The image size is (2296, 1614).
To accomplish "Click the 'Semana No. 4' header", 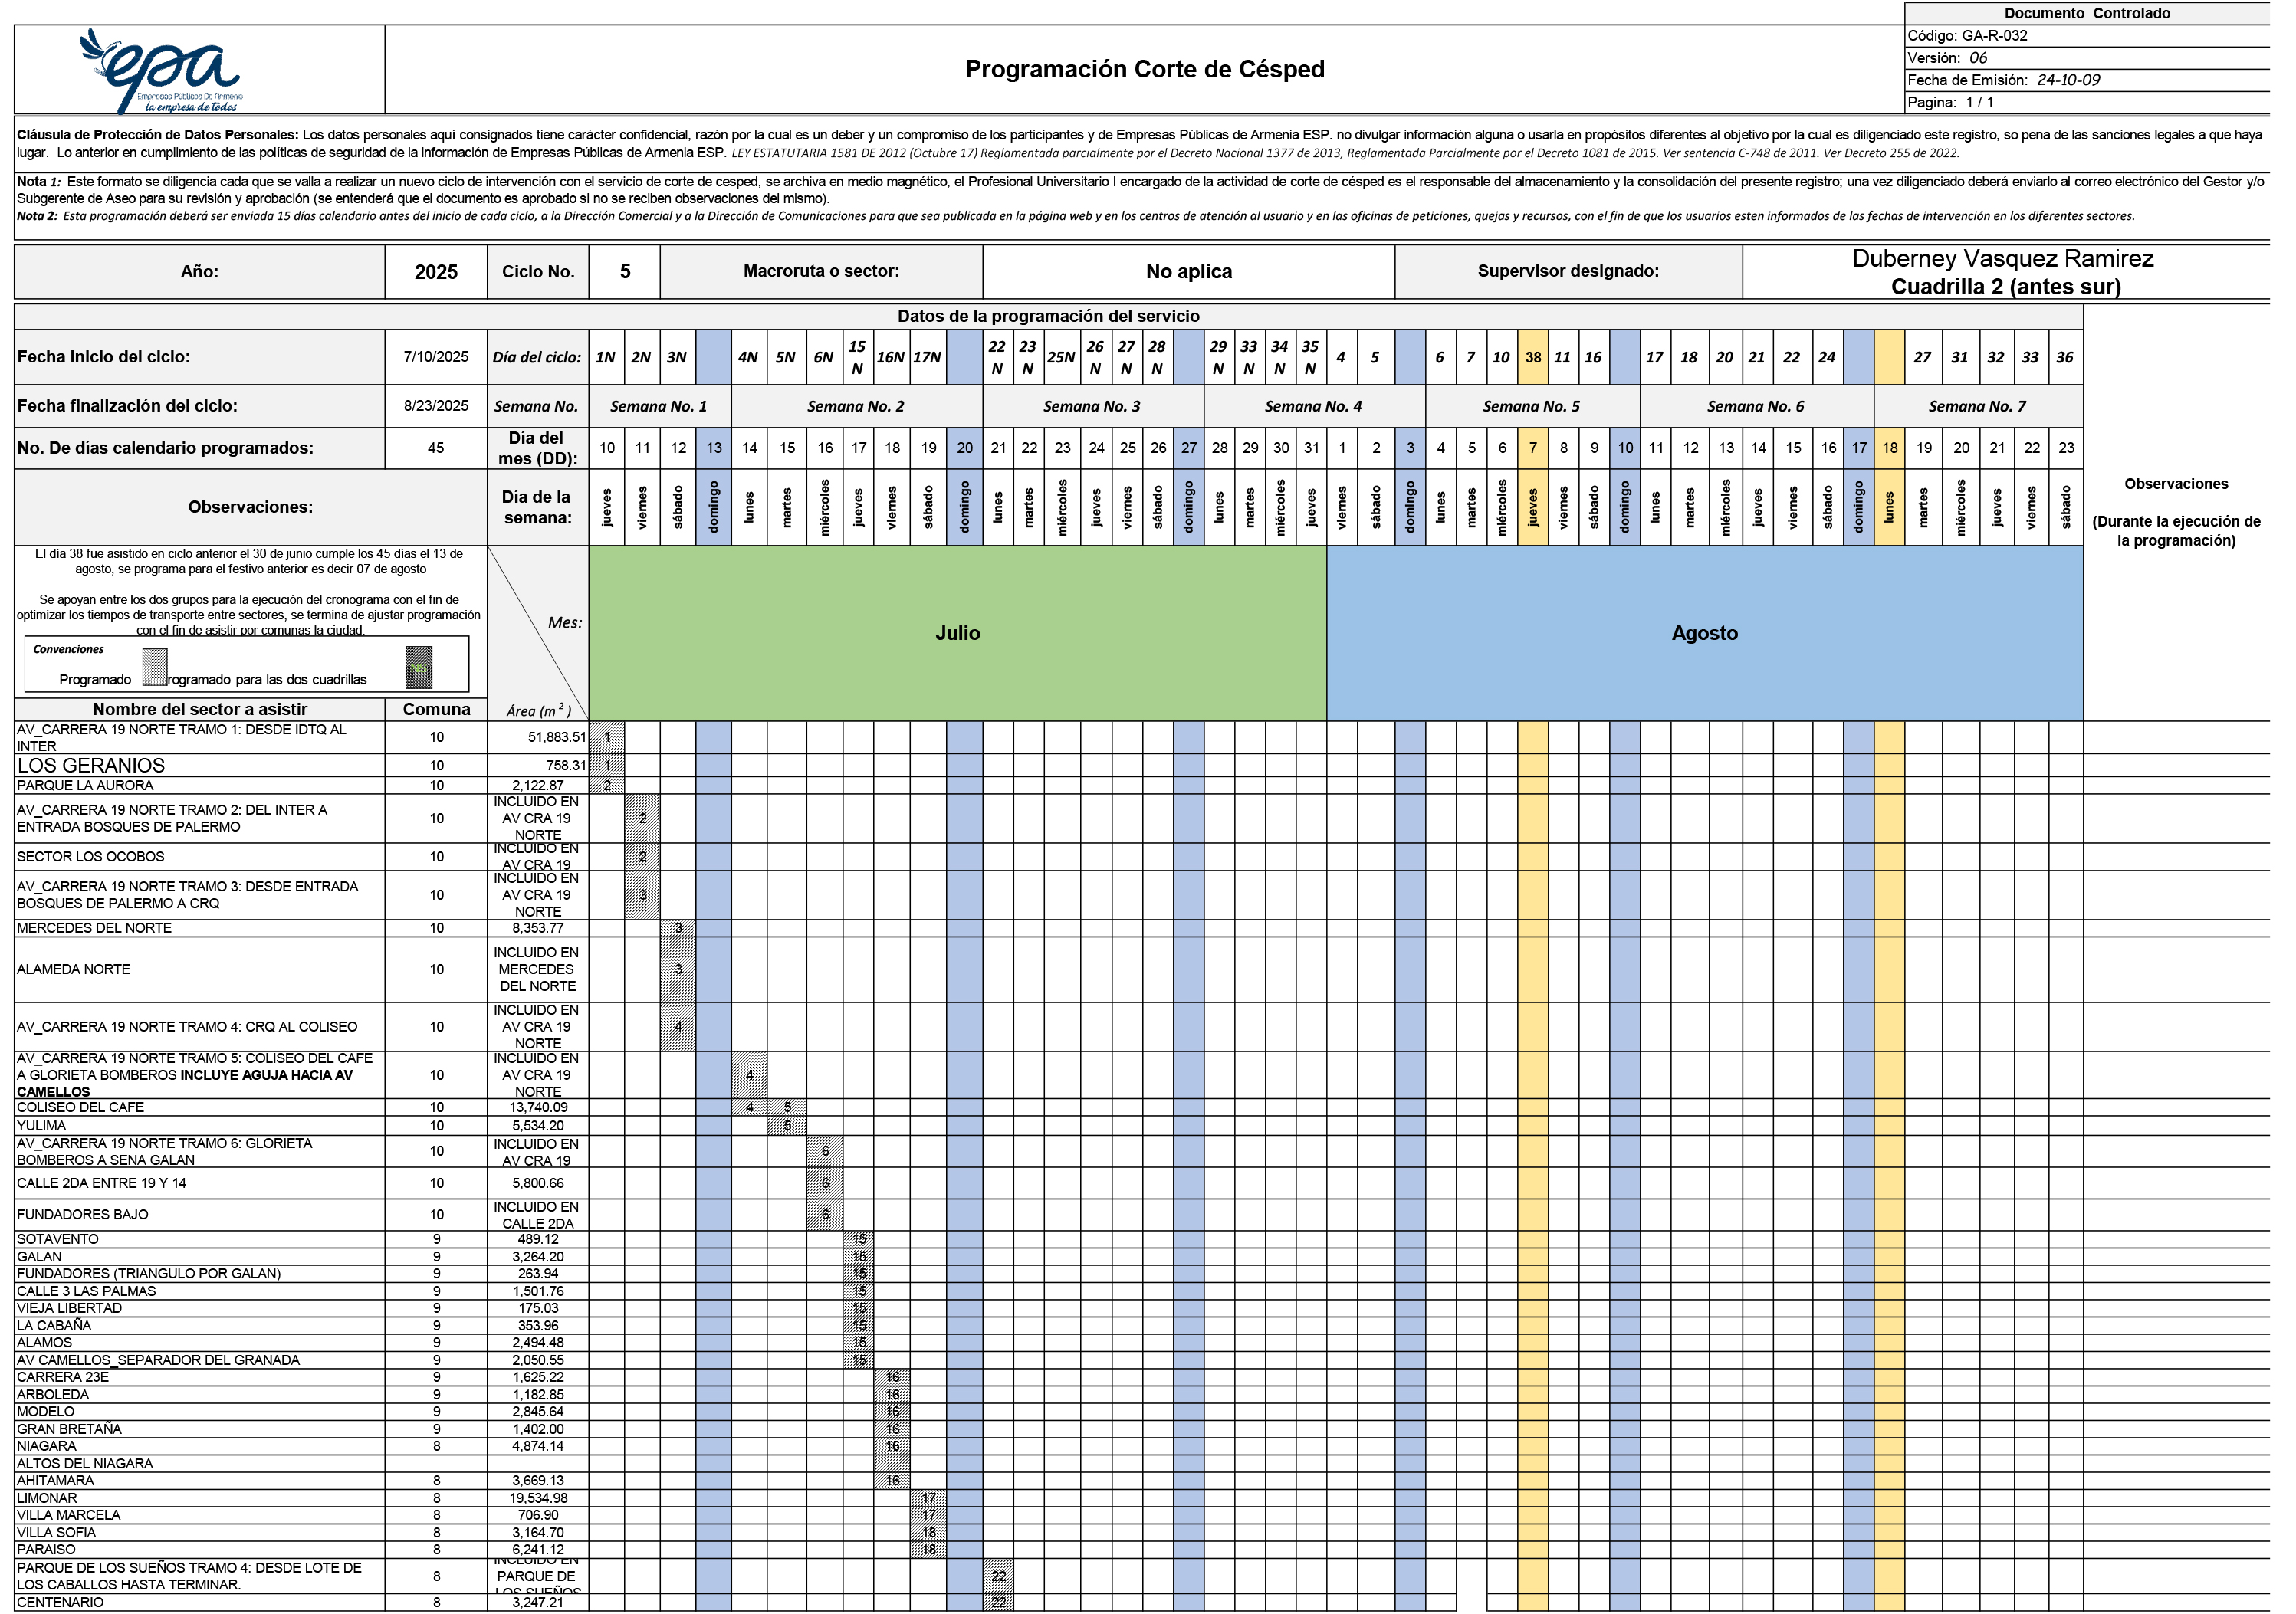I will pyautogui.click(x=1314, y=406).
